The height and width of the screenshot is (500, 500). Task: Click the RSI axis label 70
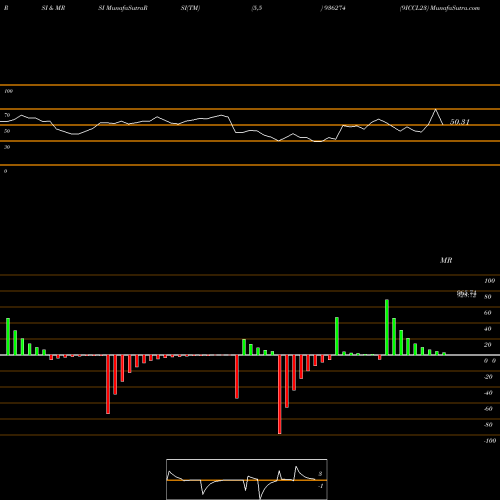(x=7, y=115)
